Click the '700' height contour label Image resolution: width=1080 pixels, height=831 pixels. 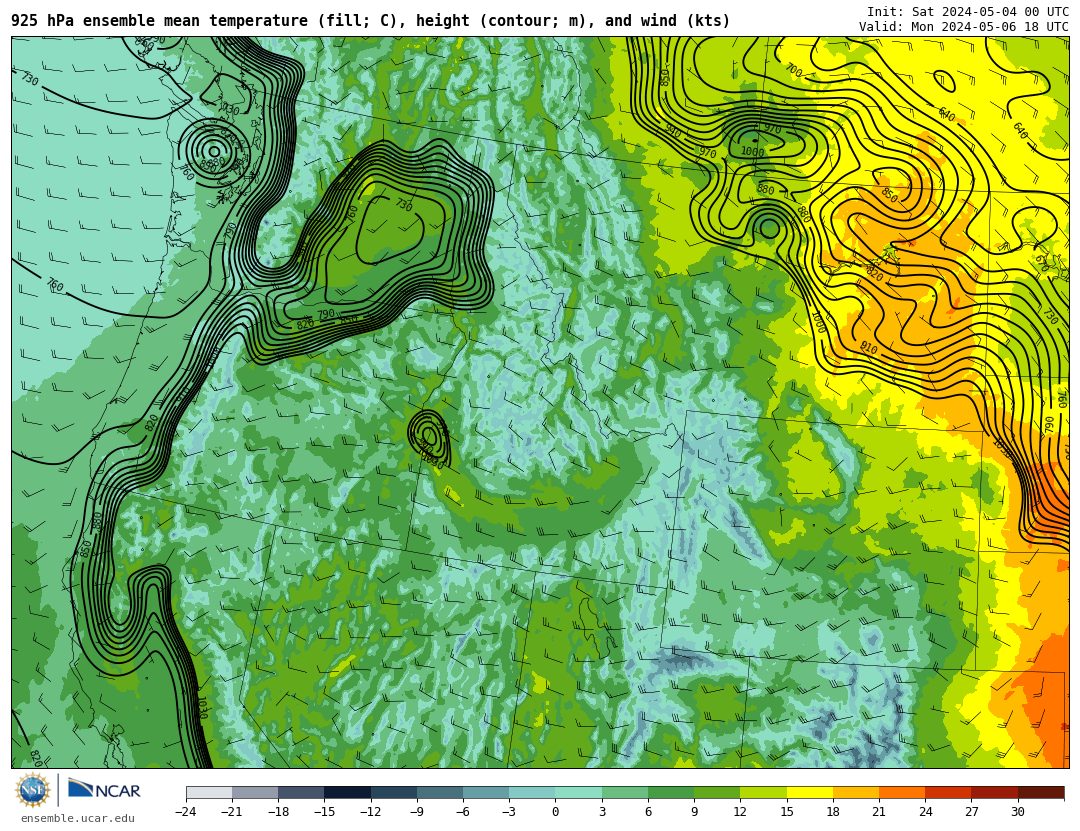[x=793, y=70]
